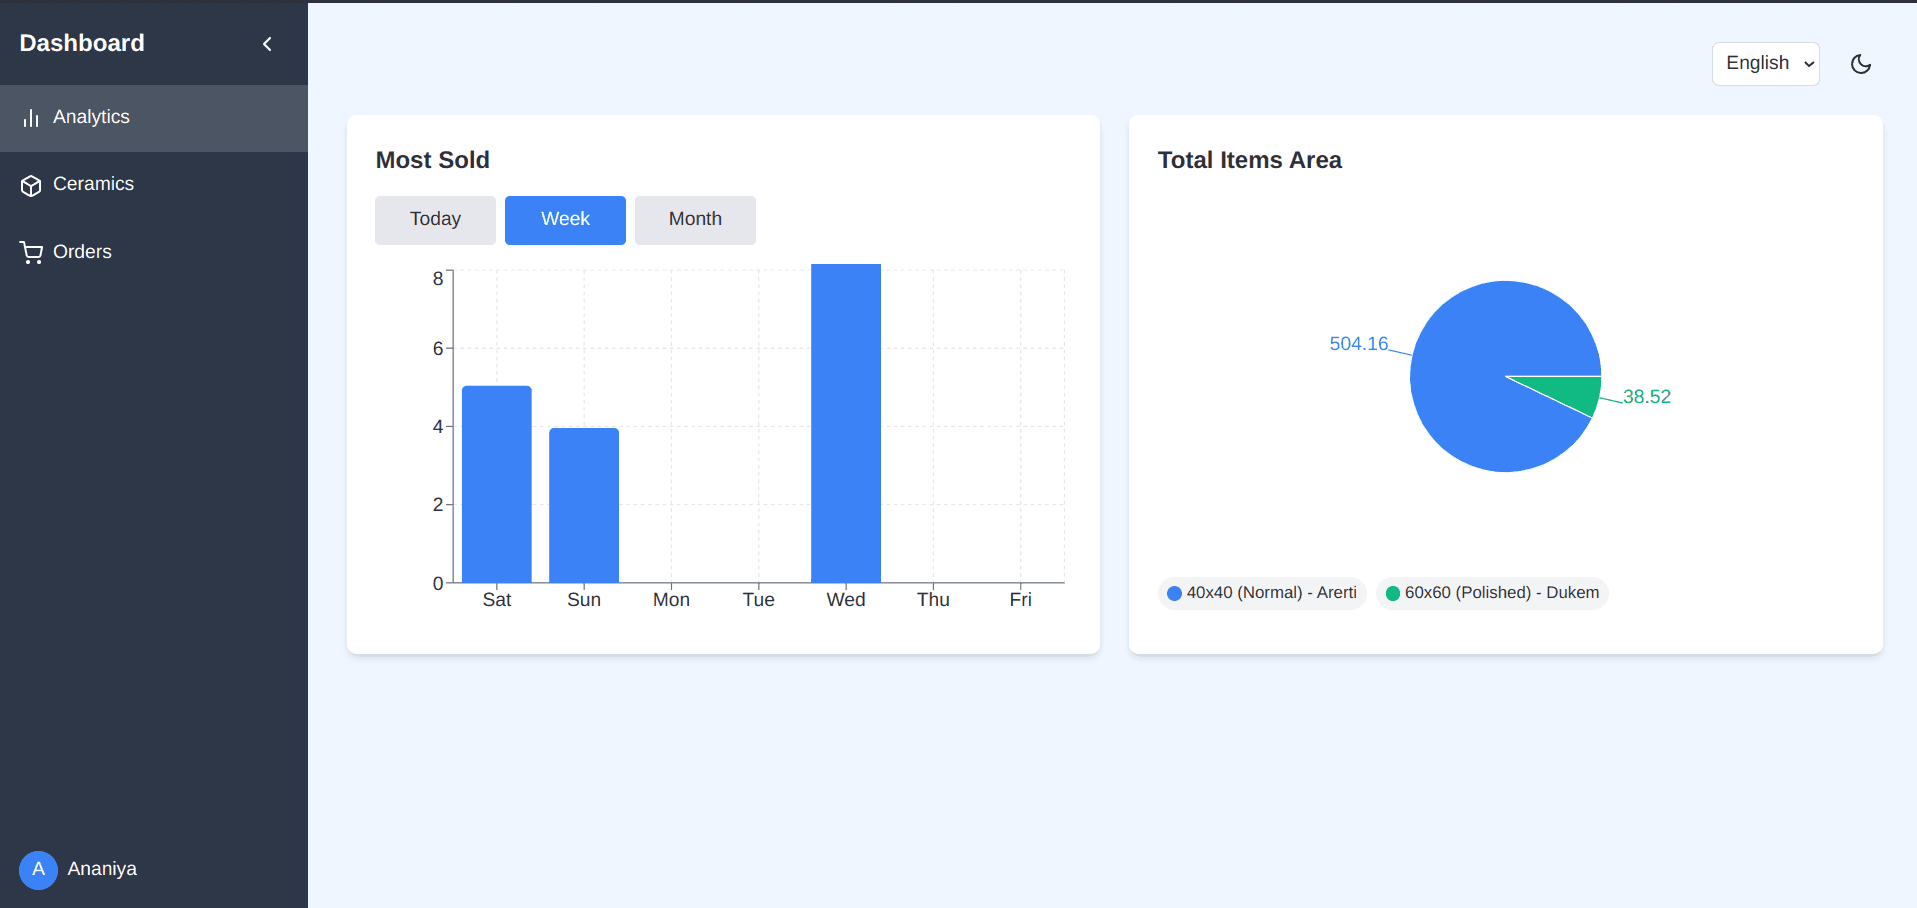Click the Analytics bar chart icon
1917x908 pixels.
pos(31,118)
